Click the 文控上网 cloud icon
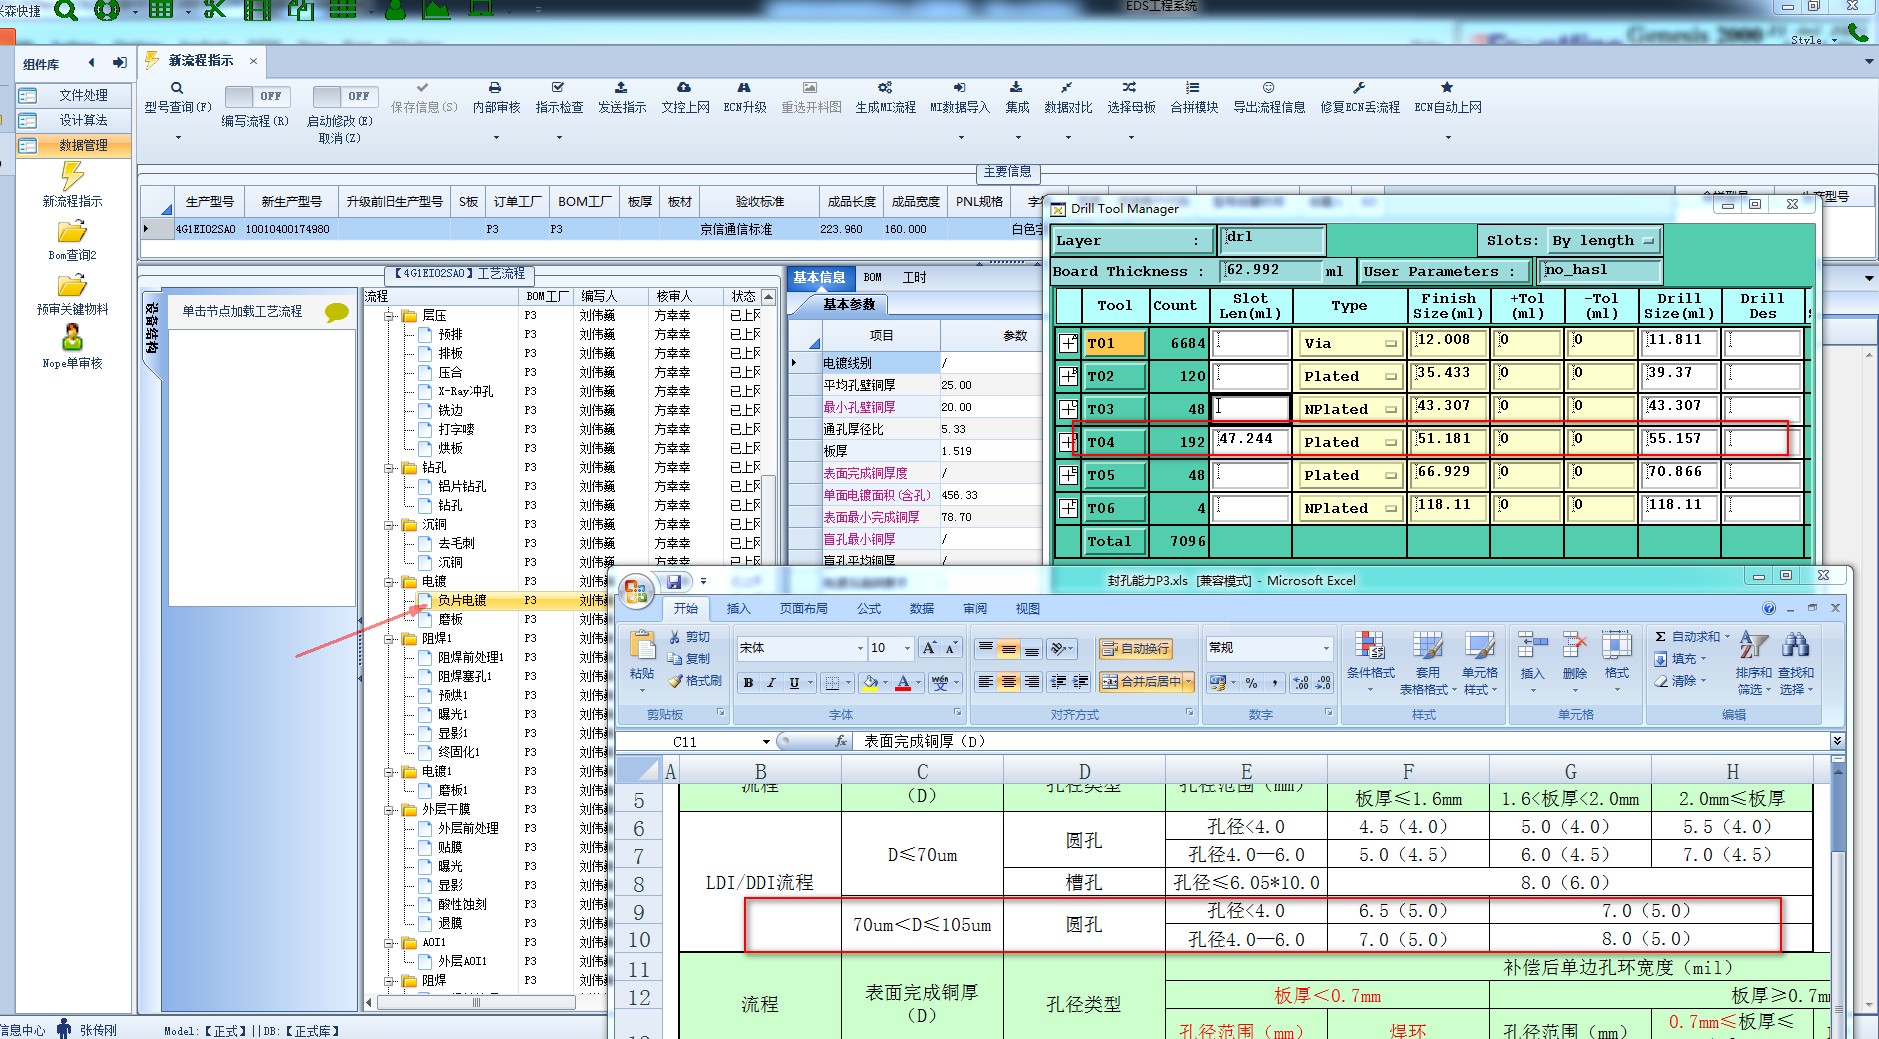Viewport: 1879px width, 1039px height. [x=684, y=88]
